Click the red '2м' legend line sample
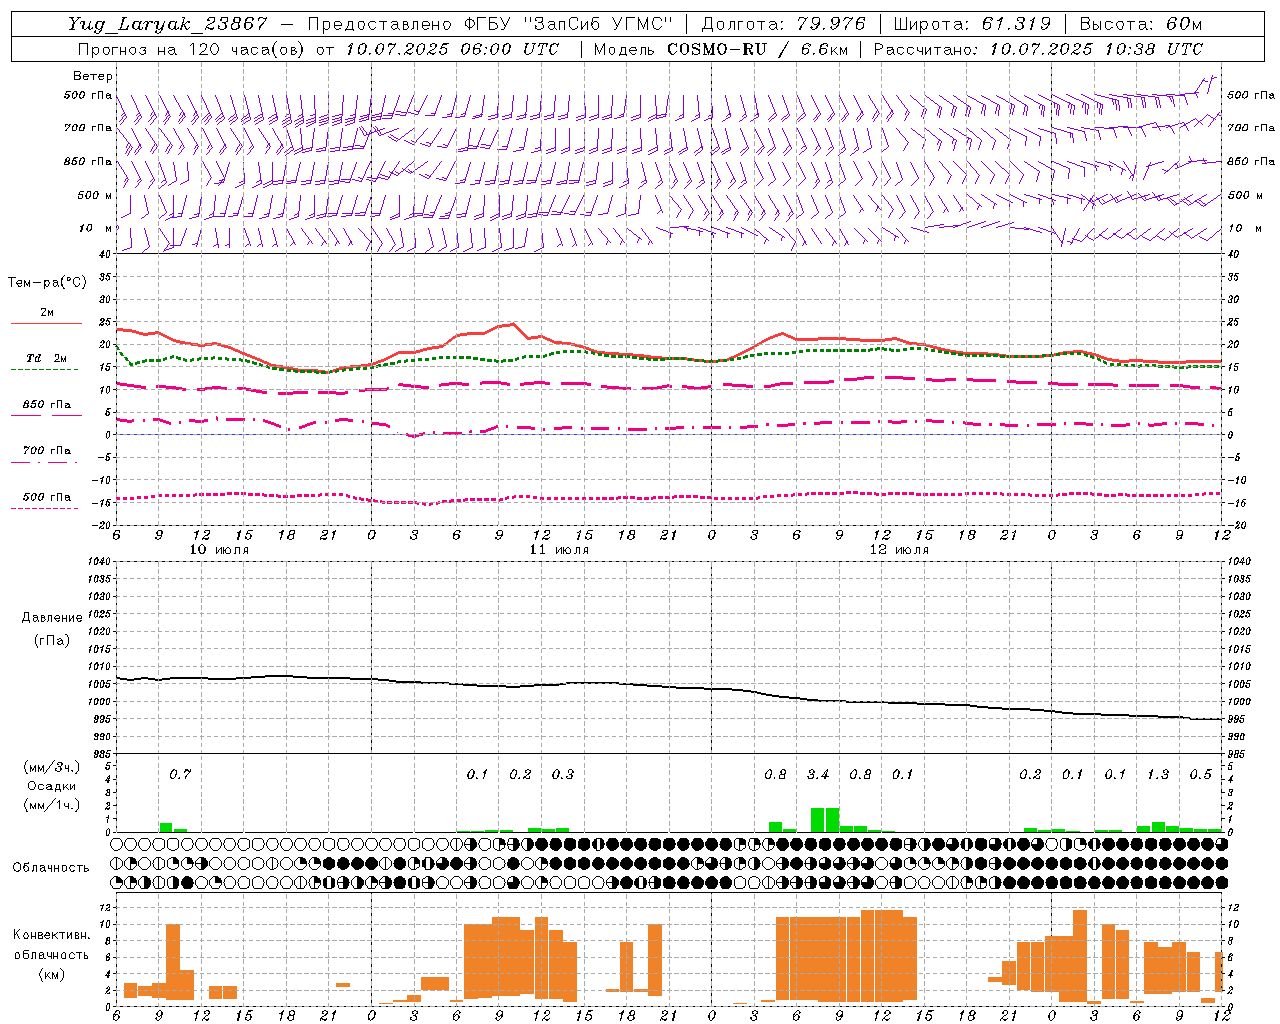This screenshot has width=1280, height=1024. 46,323
